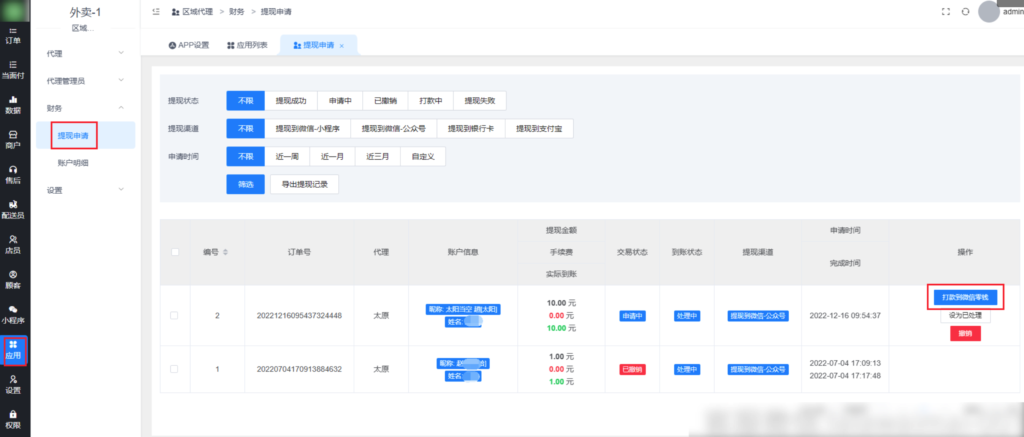Image resolution: width=1024 pixels, height=437 pixels.
Task: Click the refresh page icon
Action: [x=965, y=12]
